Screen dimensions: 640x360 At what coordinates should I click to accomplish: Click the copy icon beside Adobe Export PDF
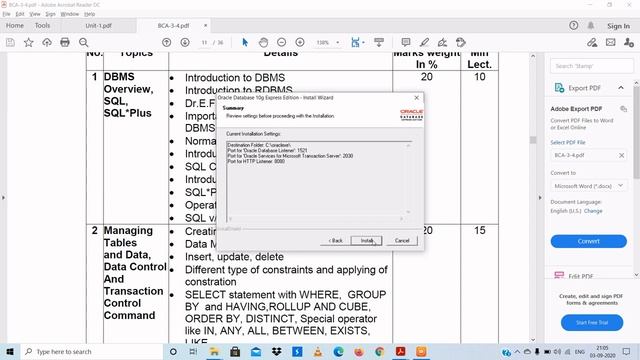point(623,109)
